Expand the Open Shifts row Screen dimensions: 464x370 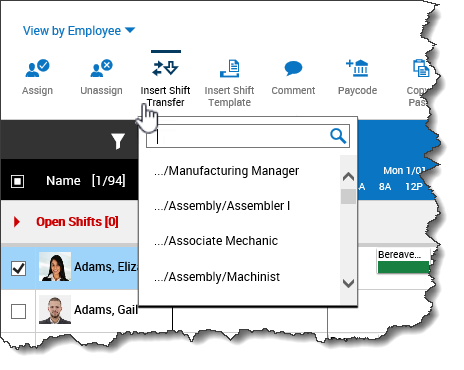[x=17, y=222]
